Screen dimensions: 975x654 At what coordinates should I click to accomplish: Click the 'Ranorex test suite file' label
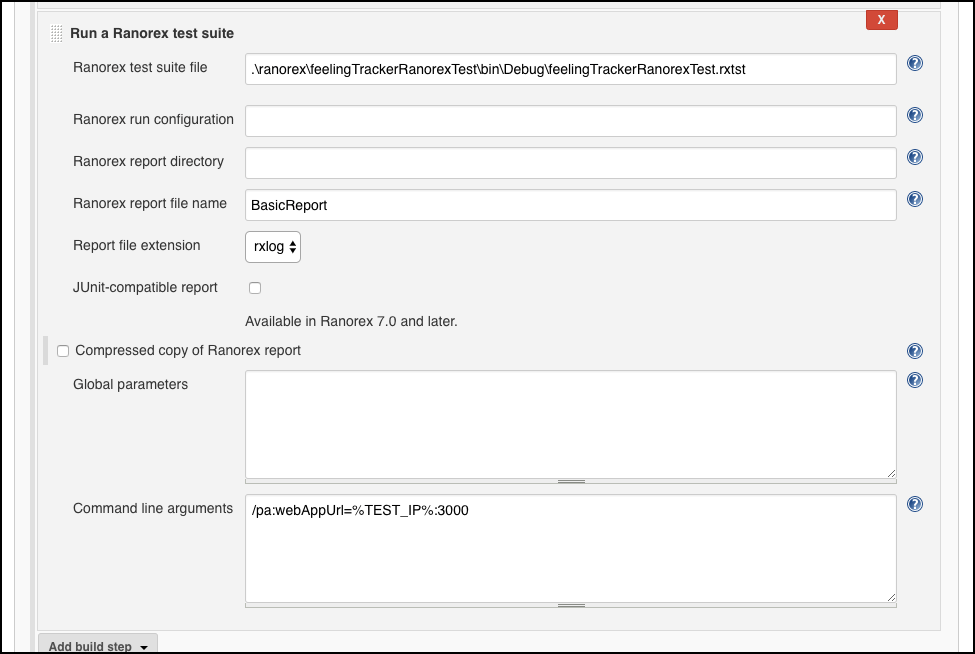141,67
